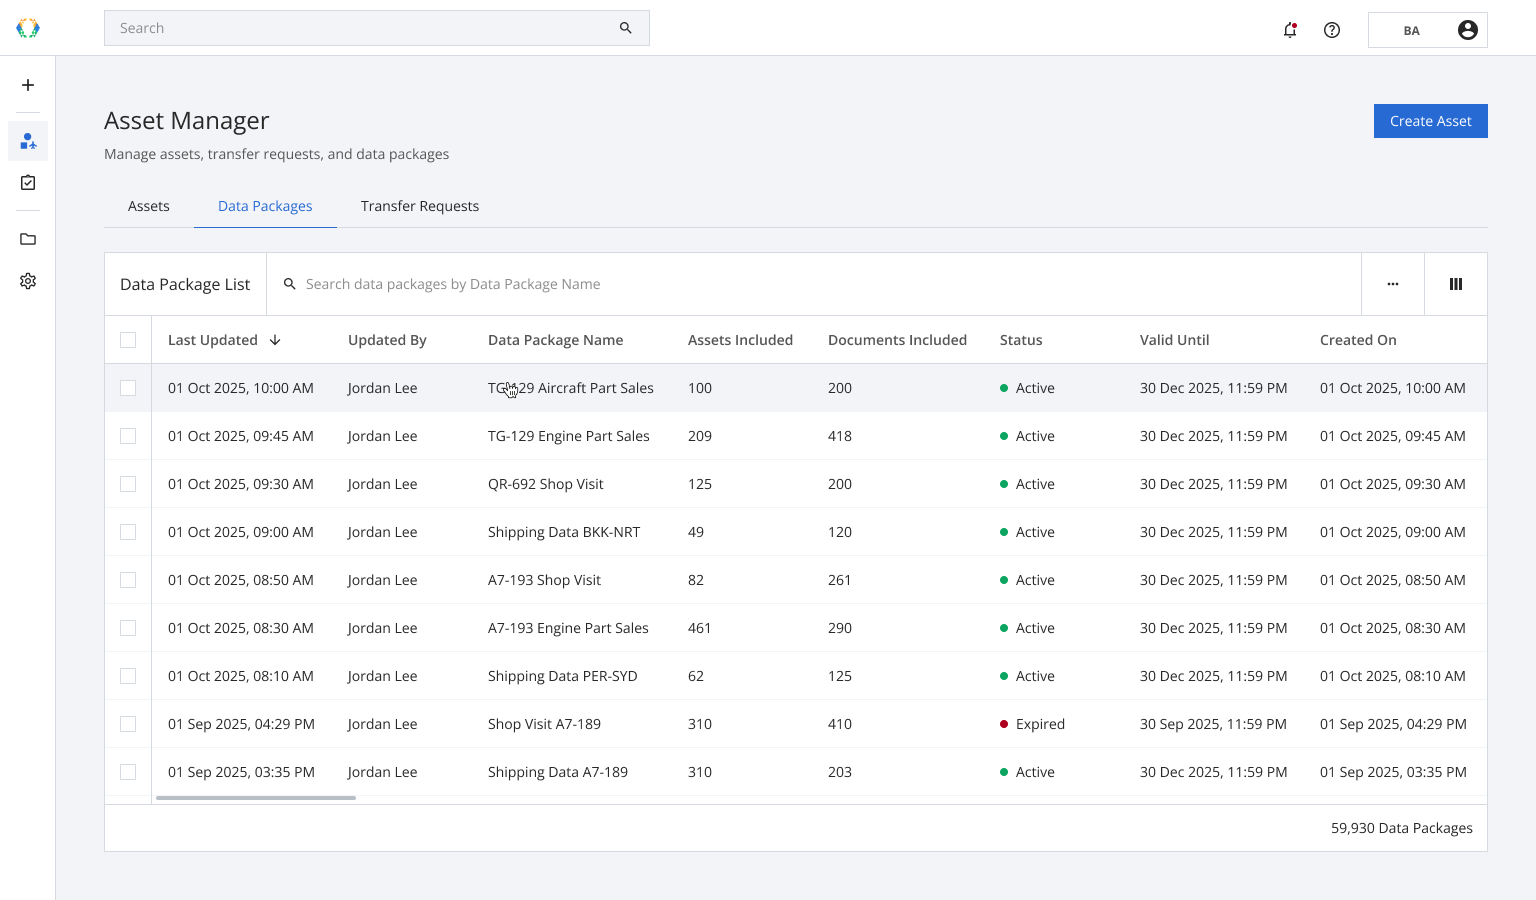This screenshot has height=900, width=1536.
Task: Click the Valid Until column header
Action: click(1174, 340)
